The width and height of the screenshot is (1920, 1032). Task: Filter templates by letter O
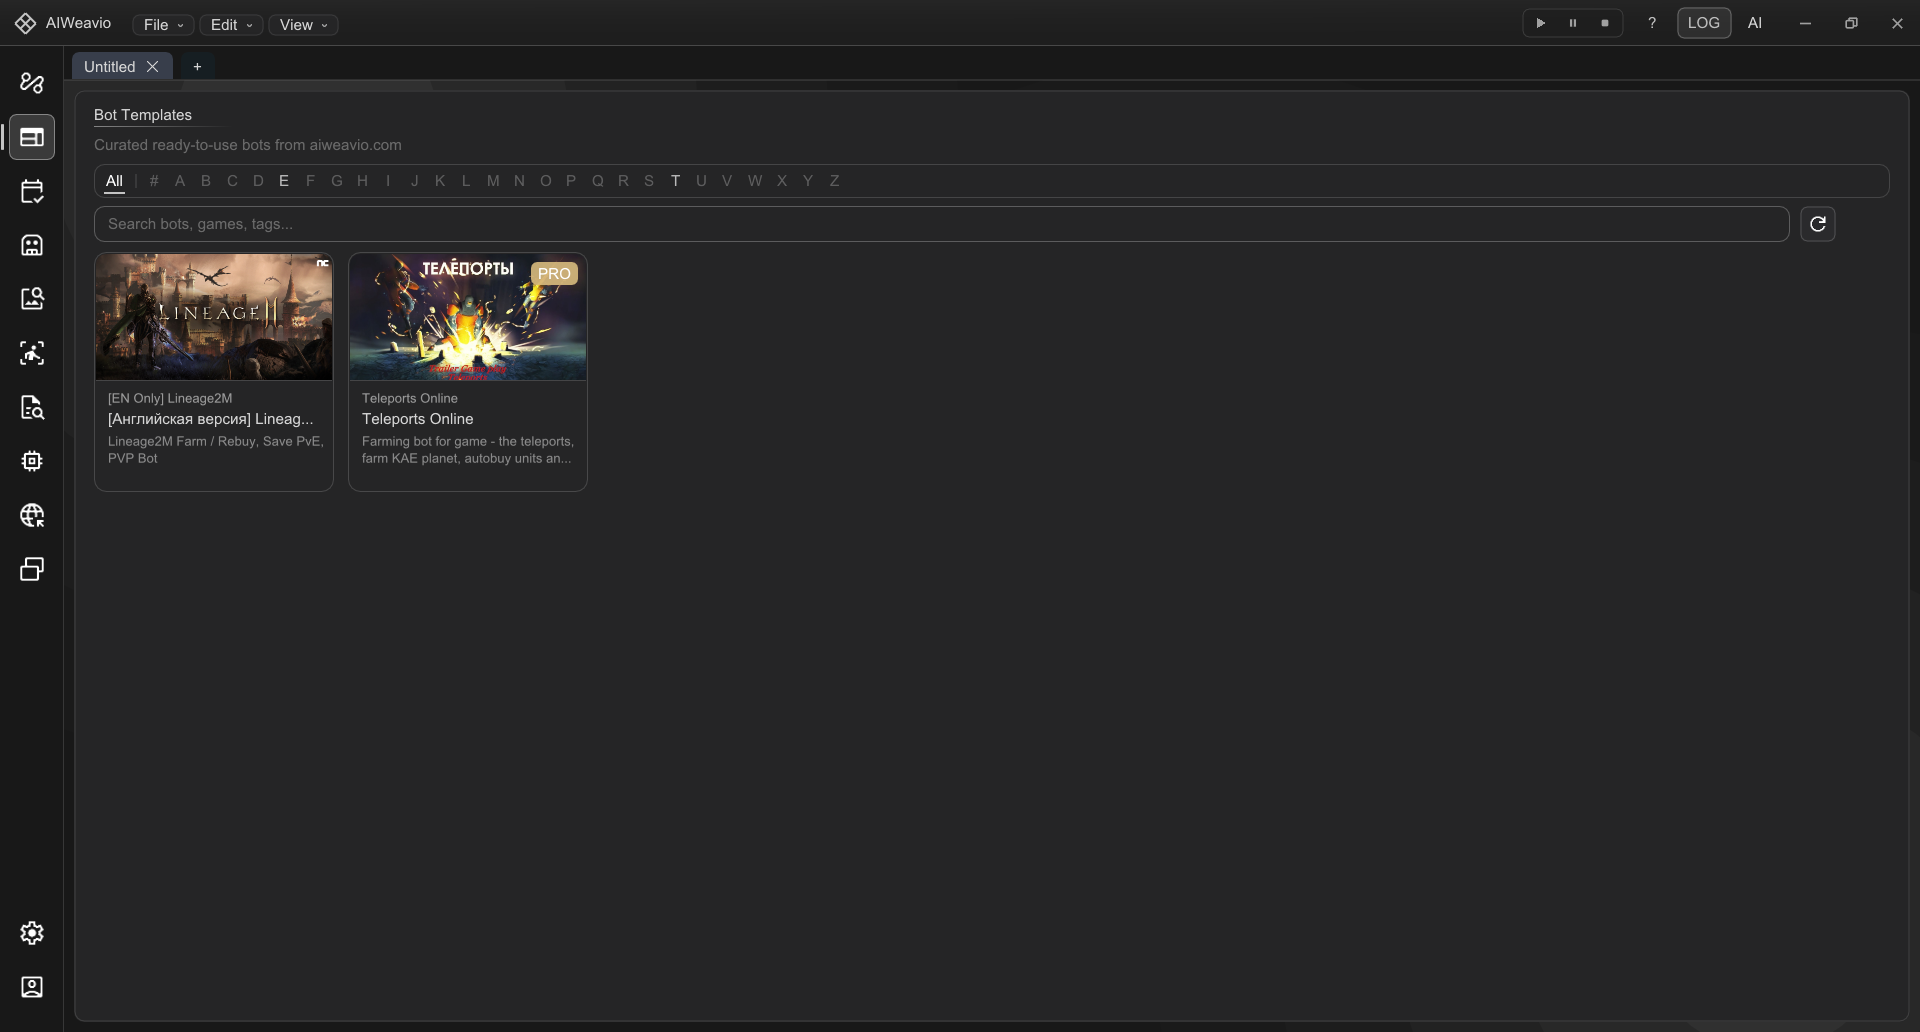coord(545,181)
